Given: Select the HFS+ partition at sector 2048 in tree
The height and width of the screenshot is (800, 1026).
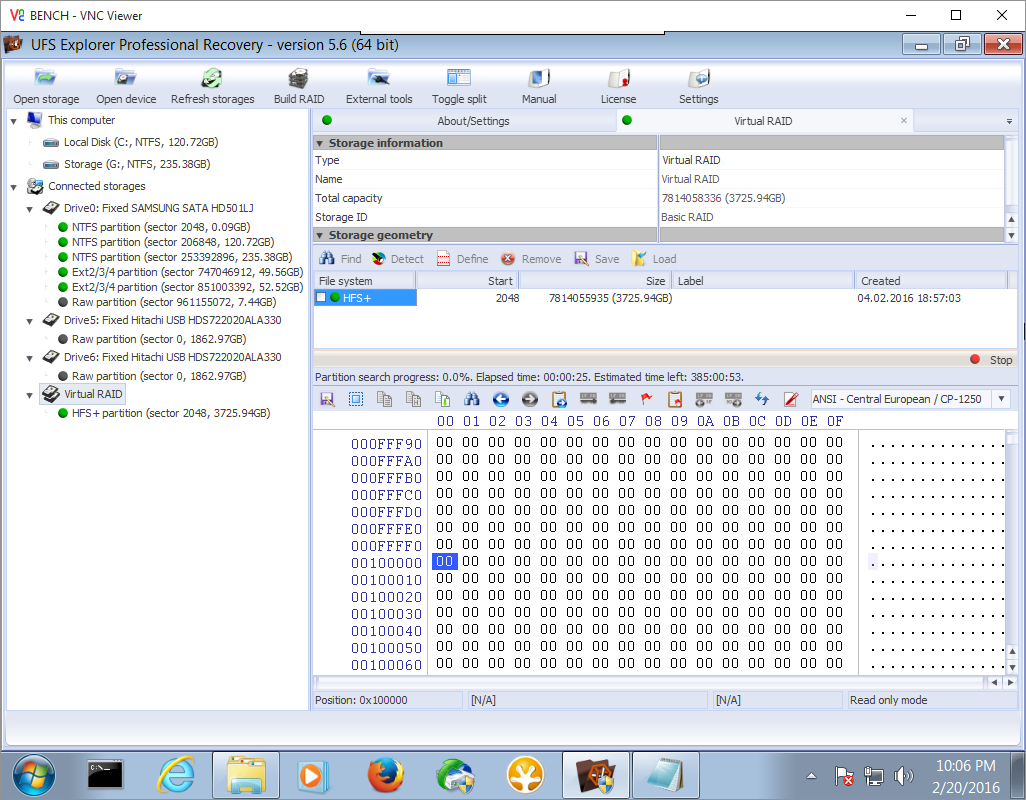Looking at the screenshot, I should [x=171, y=413].
